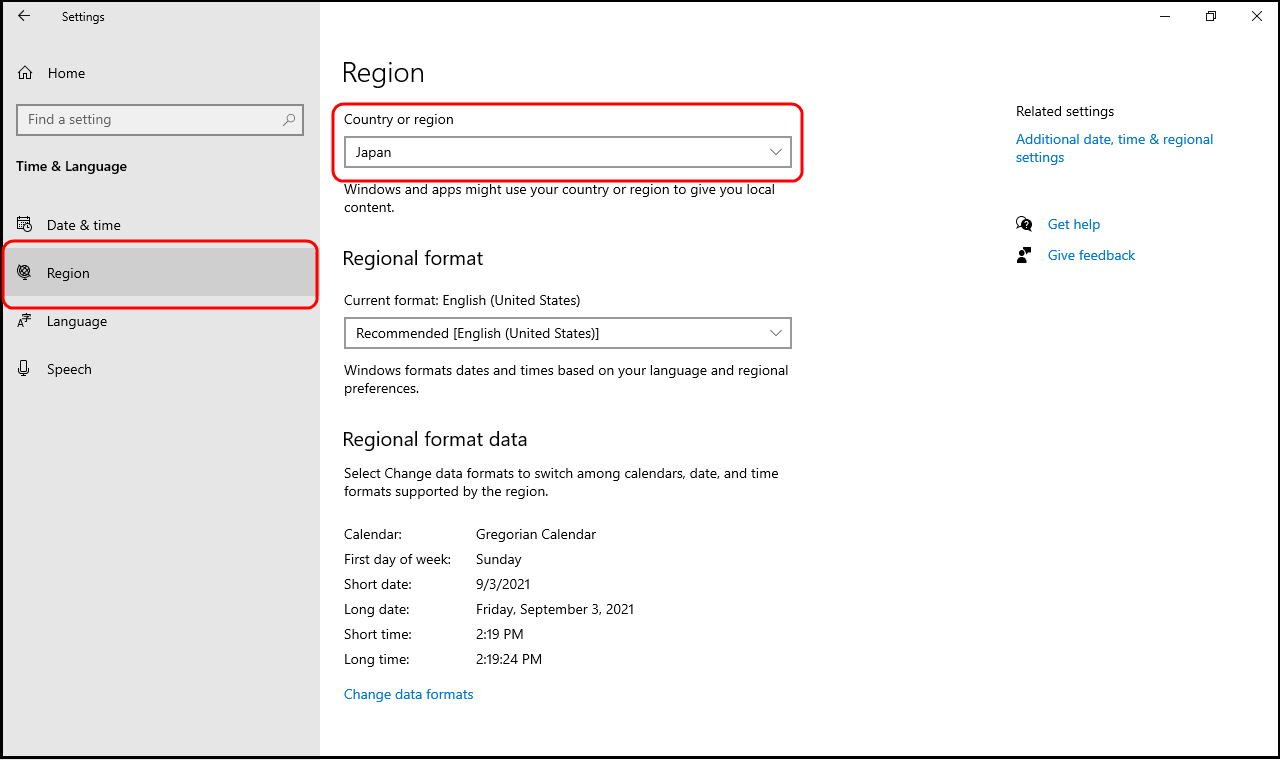Click the Language icon in sidebar
The image size is (1280, 760).
click(x=25, y=321)
